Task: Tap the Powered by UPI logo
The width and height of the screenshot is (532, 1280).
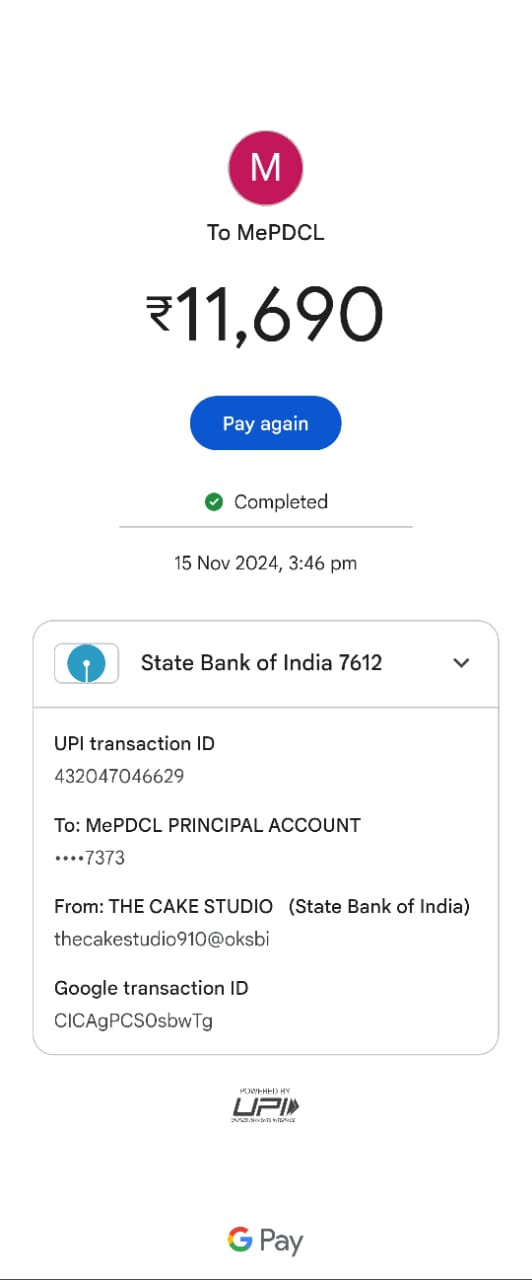Action: 266,1105
